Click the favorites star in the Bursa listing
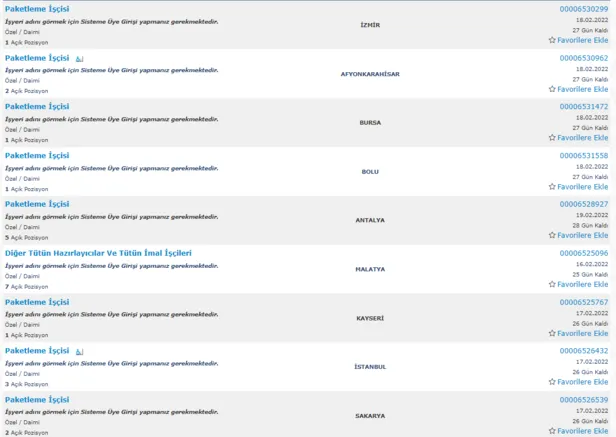616x437 pixels. click(x=552, y=138)
